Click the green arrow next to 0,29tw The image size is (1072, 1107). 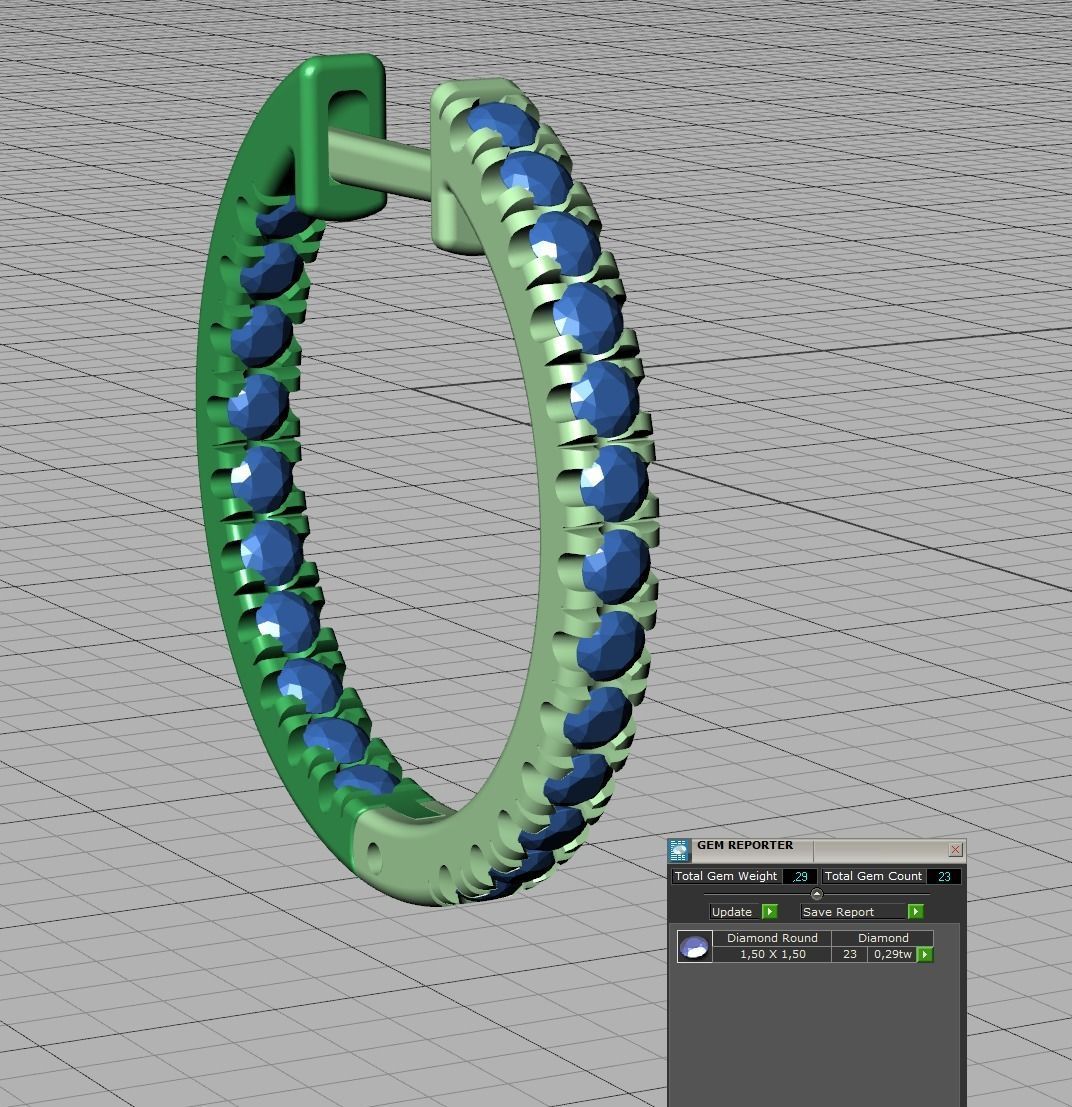(925, 955)
